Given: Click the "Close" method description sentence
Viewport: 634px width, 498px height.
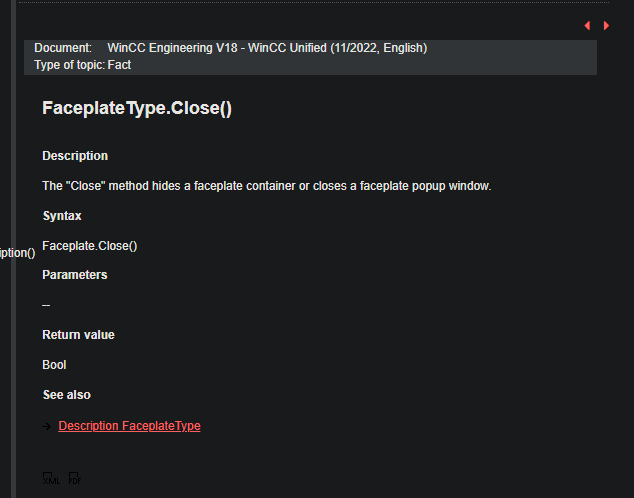Looking at the screenshot, I should pos(266,186).
